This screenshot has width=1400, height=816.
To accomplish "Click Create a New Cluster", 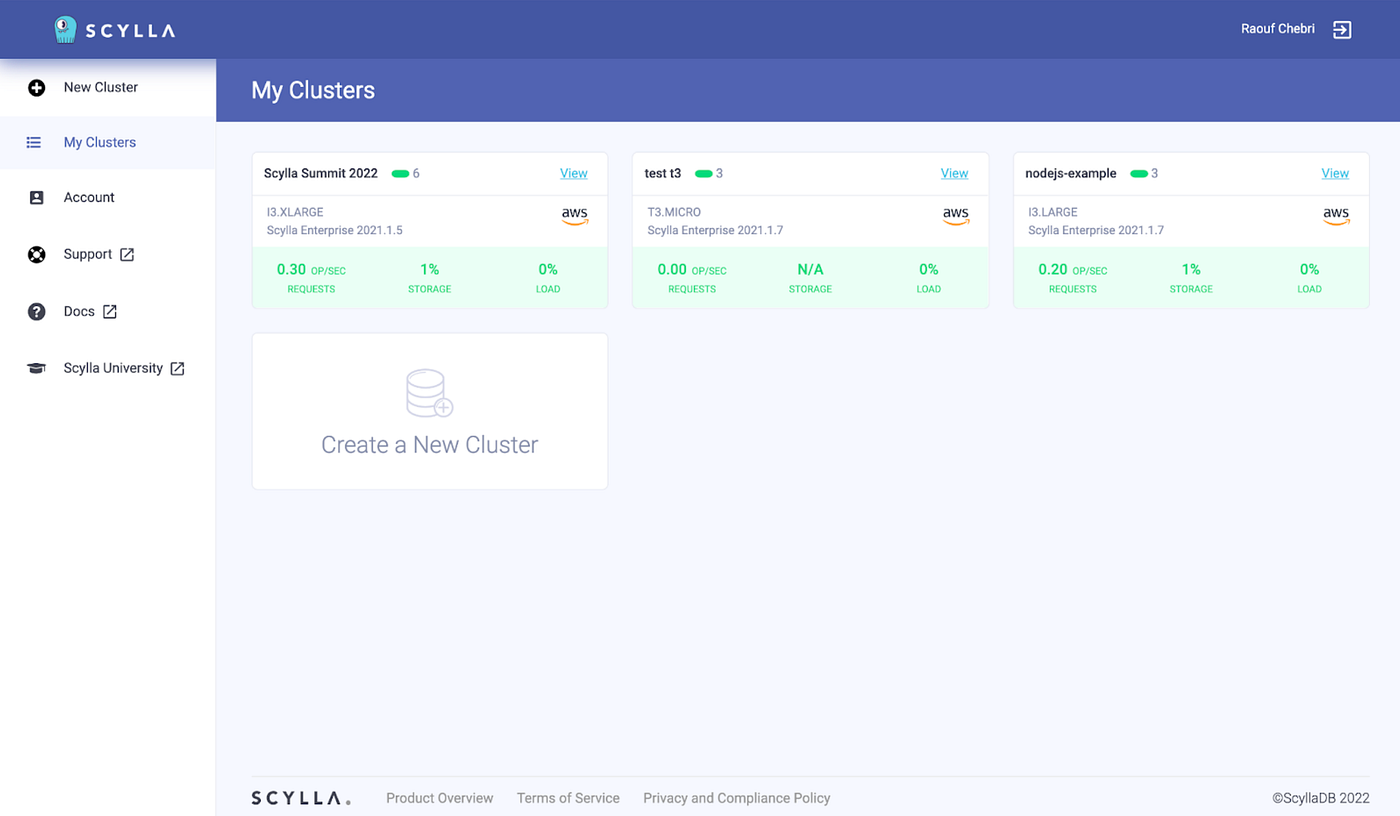I will (x=429, y=444).
